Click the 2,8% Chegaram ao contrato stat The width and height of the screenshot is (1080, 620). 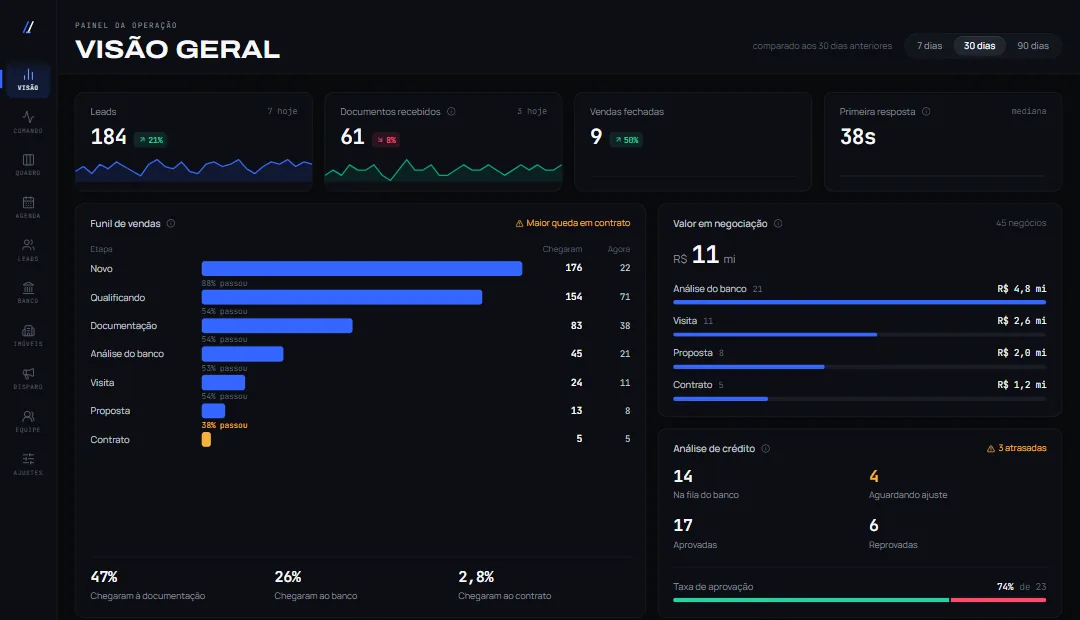pos(505,585)
